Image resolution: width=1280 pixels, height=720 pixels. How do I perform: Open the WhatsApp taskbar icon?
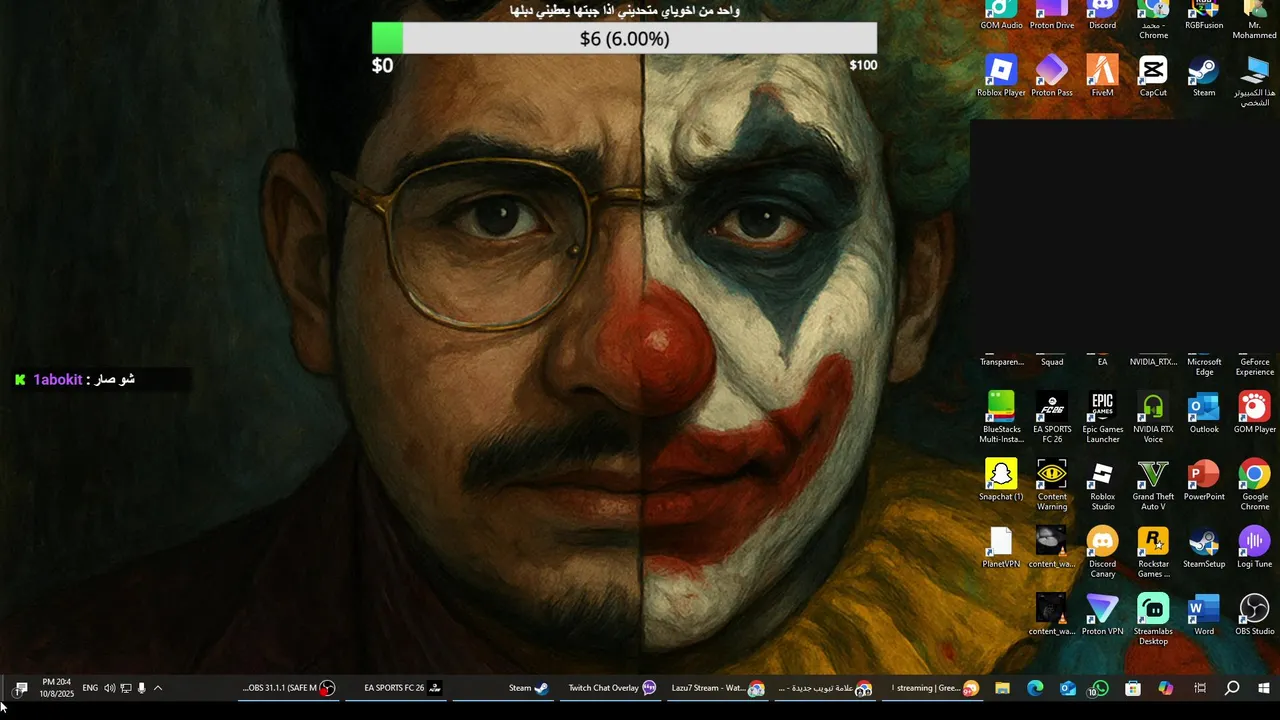[x=1100, y=688]
